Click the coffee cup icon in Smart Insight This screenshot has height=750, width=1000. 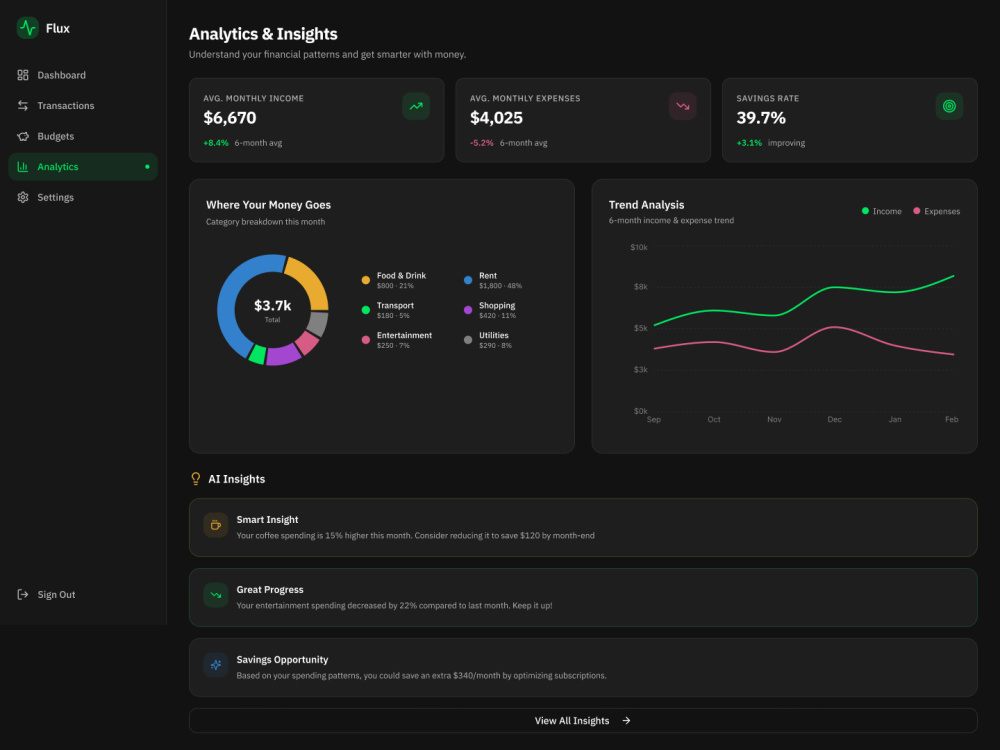click(216, 525)
